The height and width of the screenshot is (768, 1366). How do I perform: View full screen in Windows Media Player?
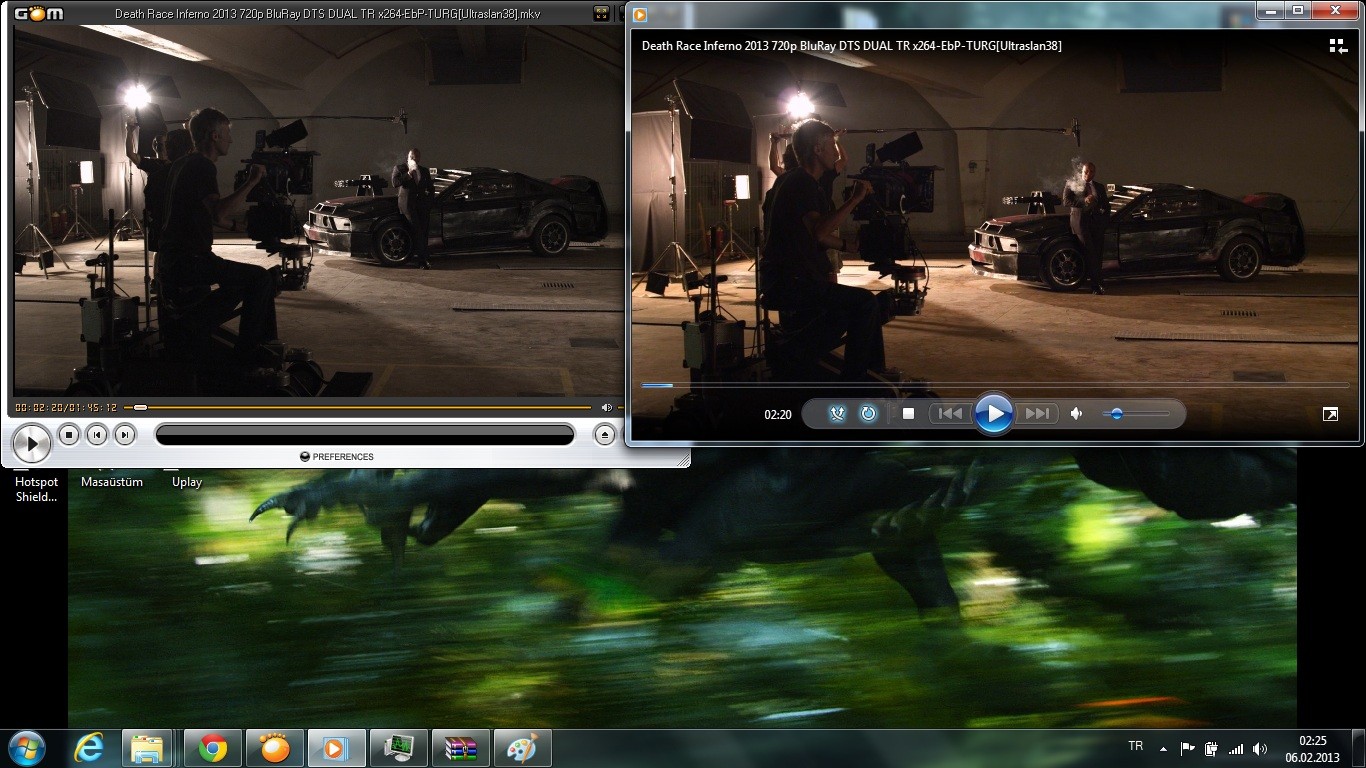click(x=1330, y=414)
